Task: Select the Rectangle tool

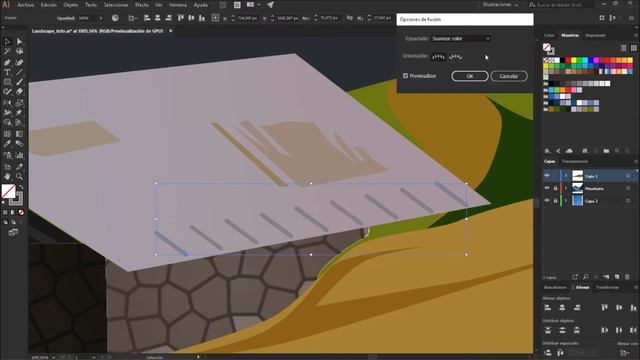Action: pos(7,82)
